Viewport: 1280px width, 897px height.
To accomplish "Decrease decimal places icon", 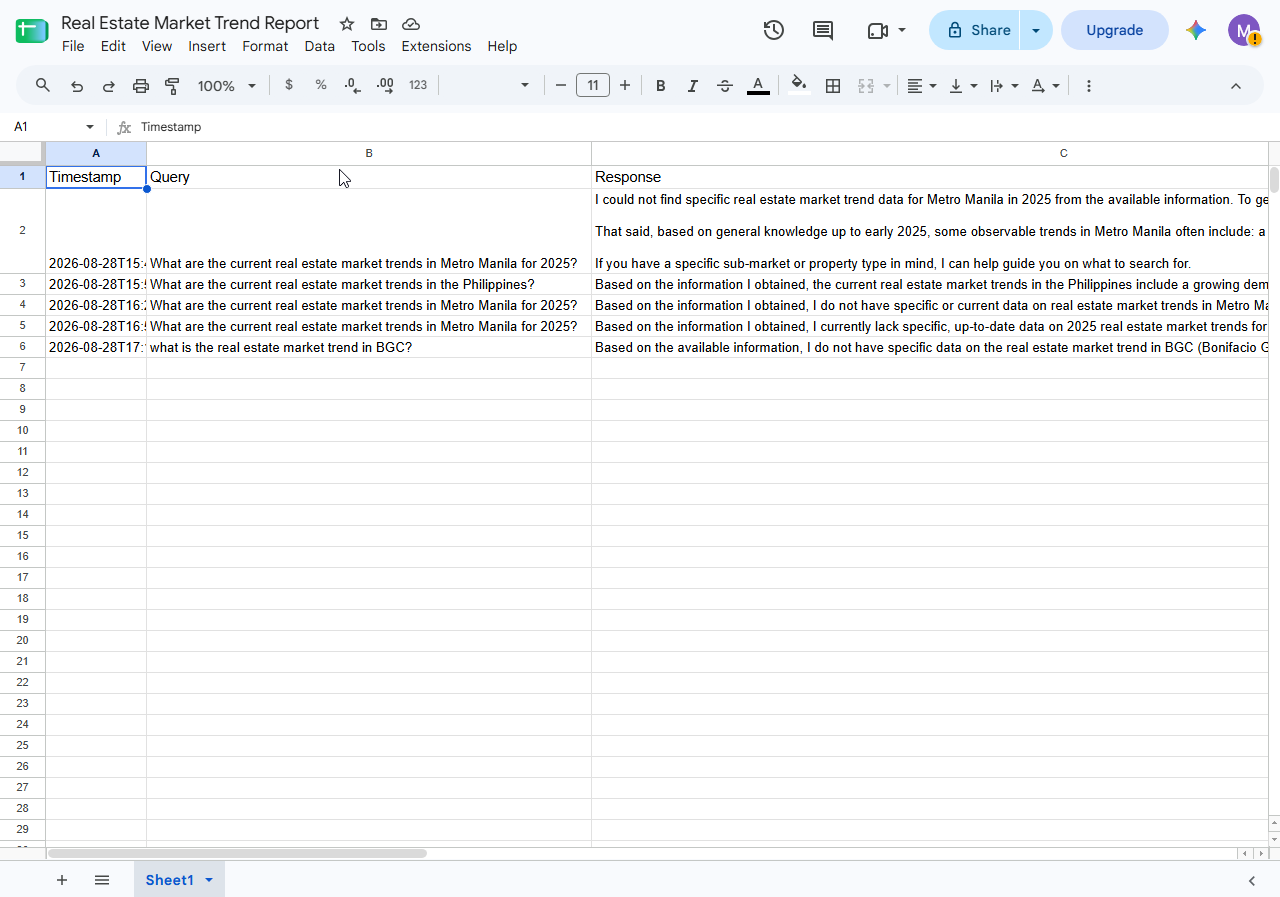I will click(x=352, y=86).
